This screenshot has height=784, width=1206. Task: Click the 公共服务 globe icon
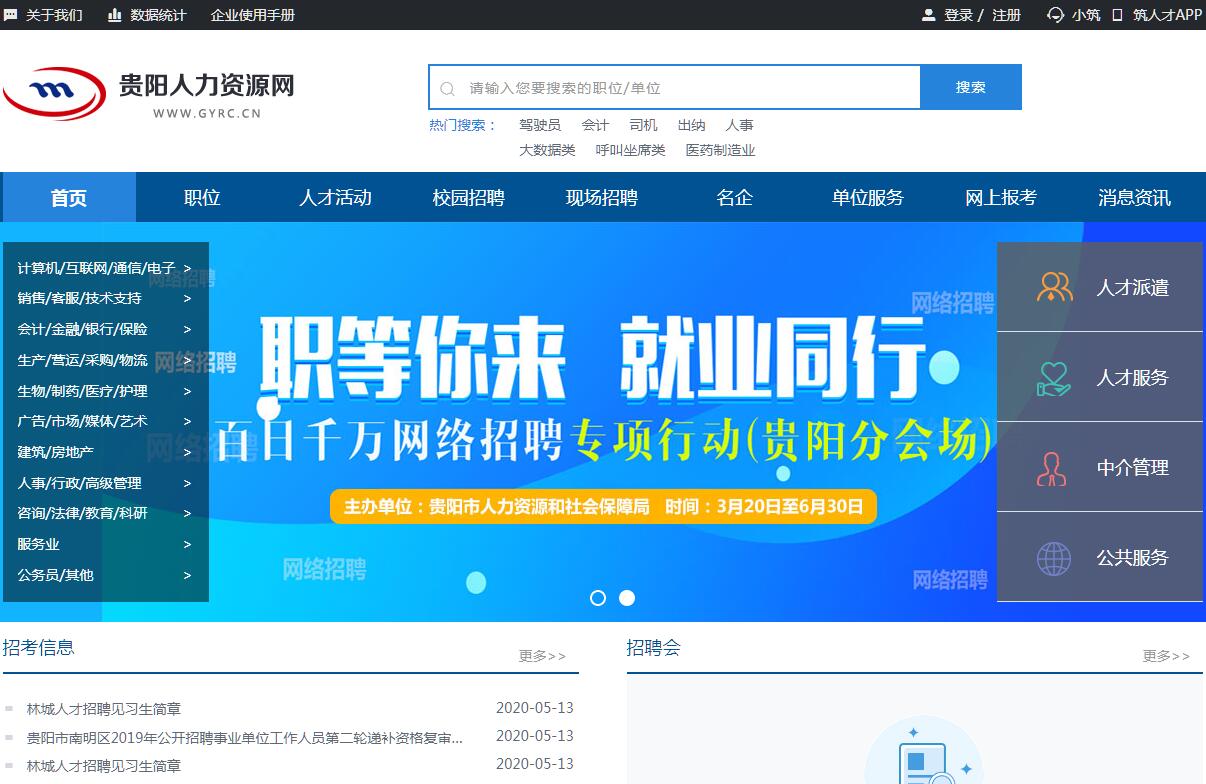(1054, 558)
